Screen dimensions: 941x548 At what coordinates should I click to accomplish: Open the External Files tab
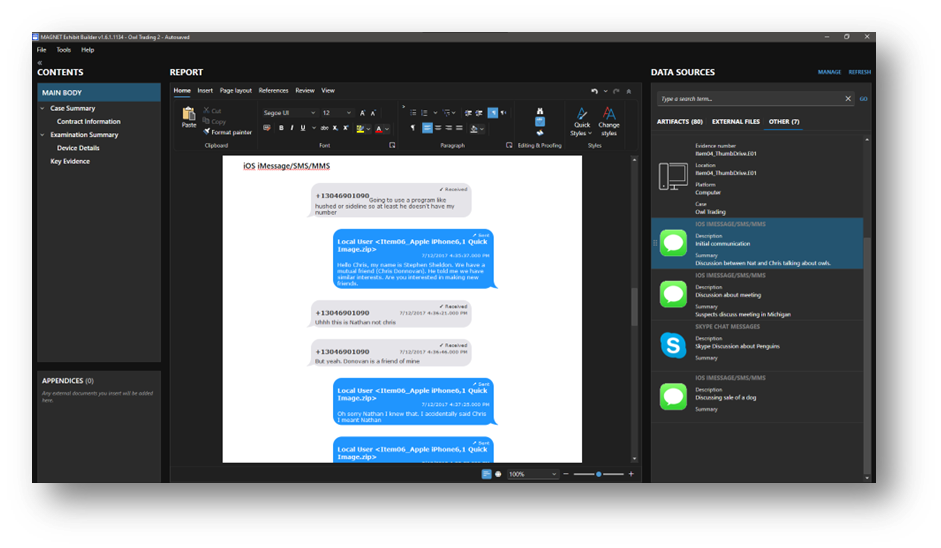[736, 122]
